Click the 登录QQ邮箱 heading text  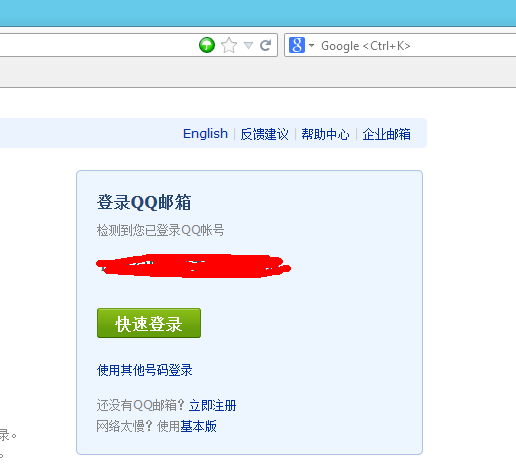coord(144,202)
